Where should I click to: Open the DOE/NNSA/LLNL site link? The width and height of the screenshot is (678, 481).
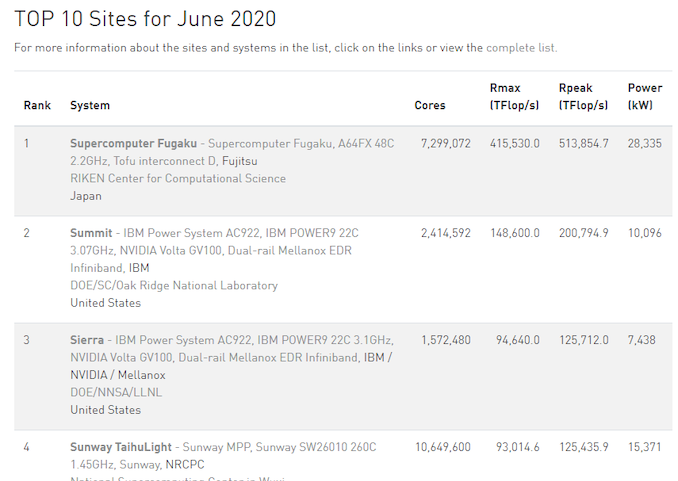[x=116, y=392]
